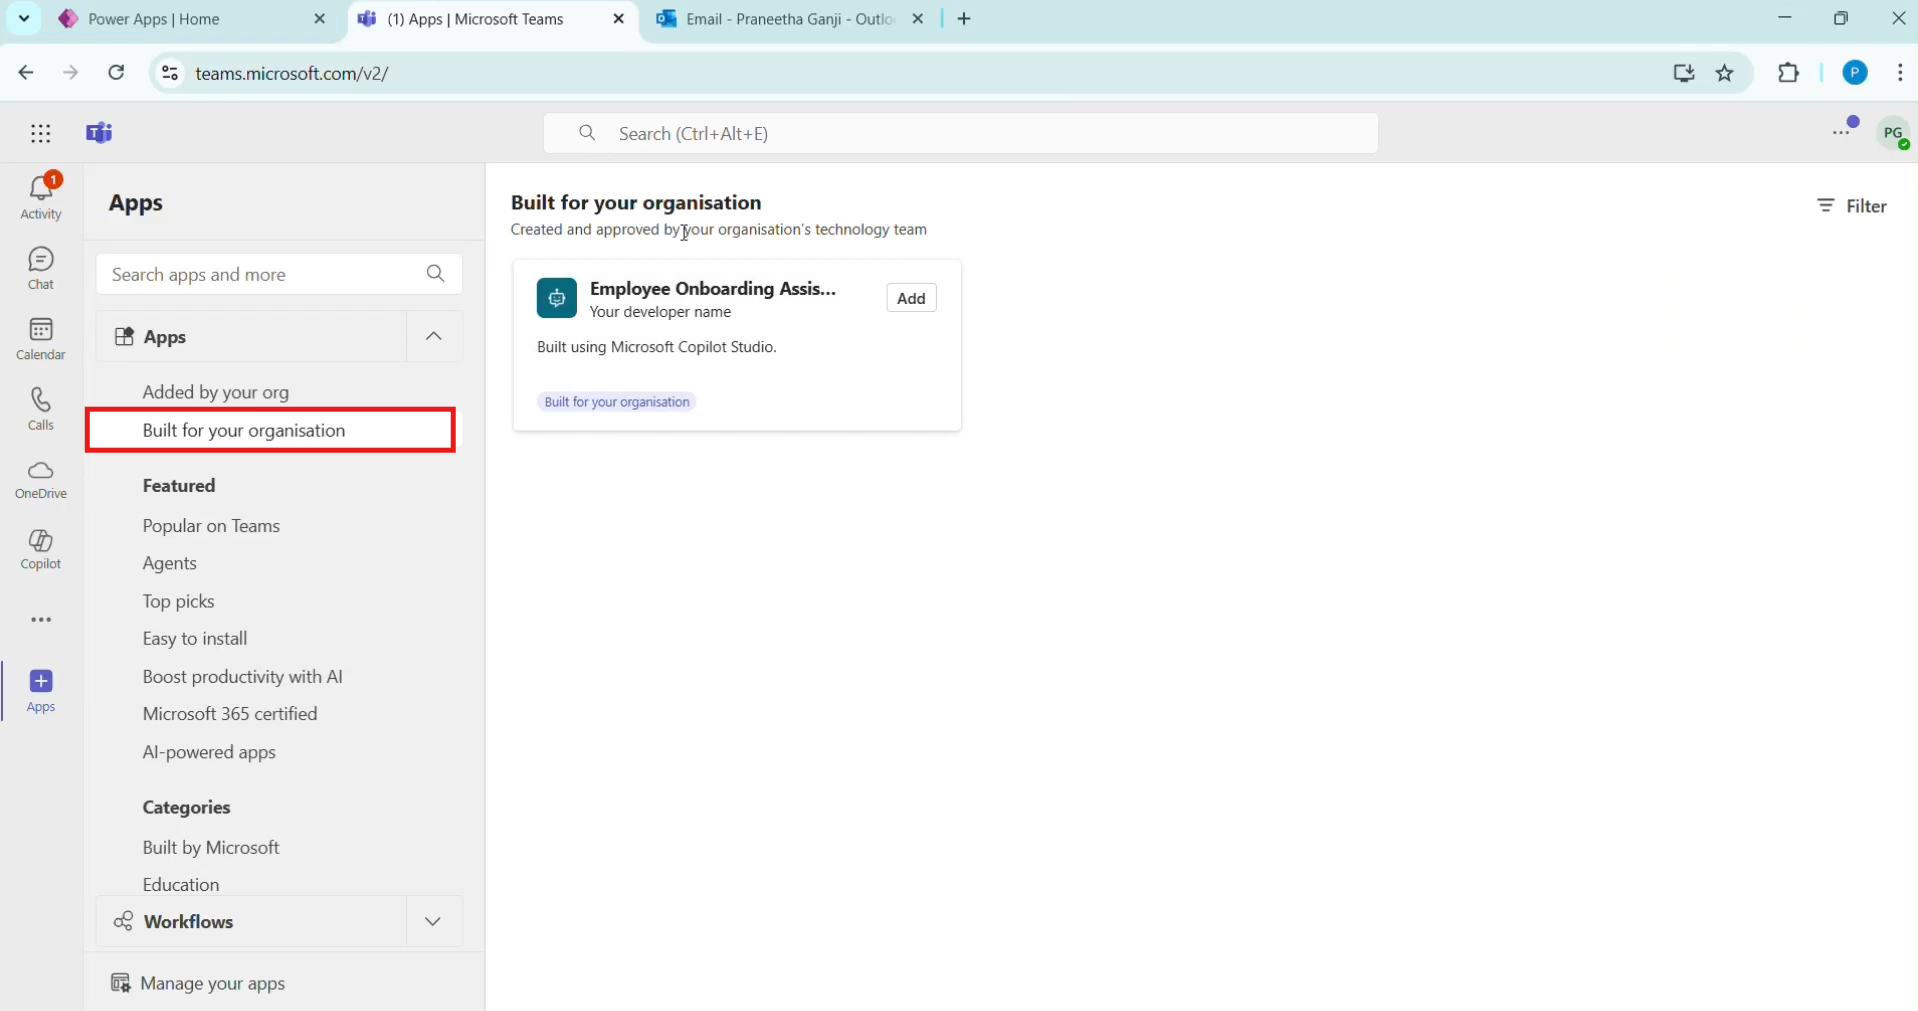
Task: Click the Search apps and more field
Action: click(x=260, y=274)
